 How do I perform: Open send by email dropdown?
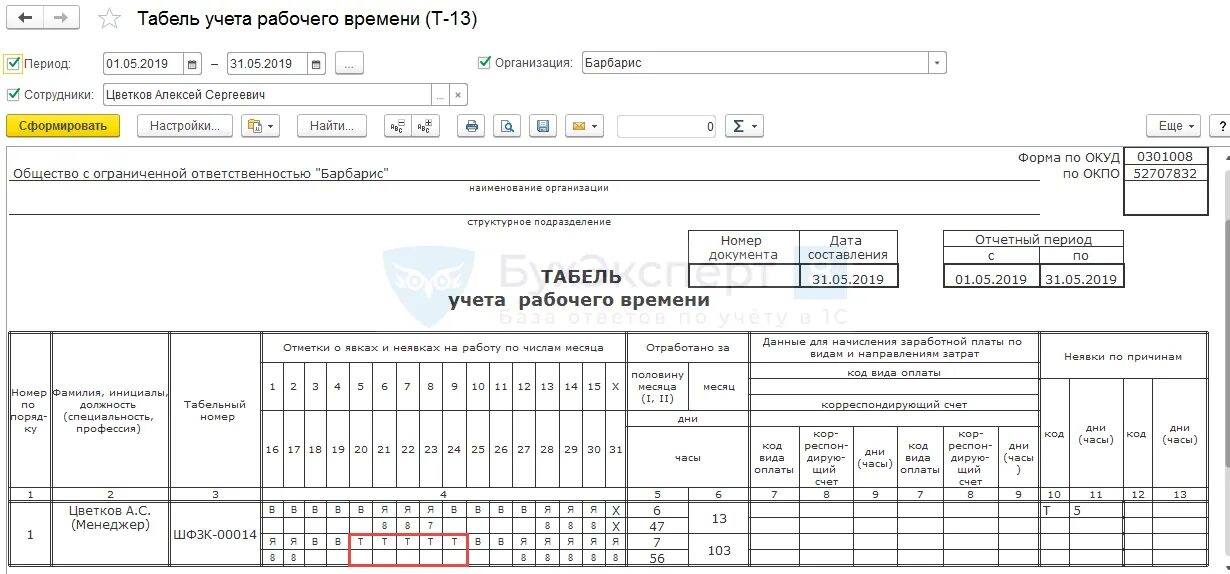[584, 126]
